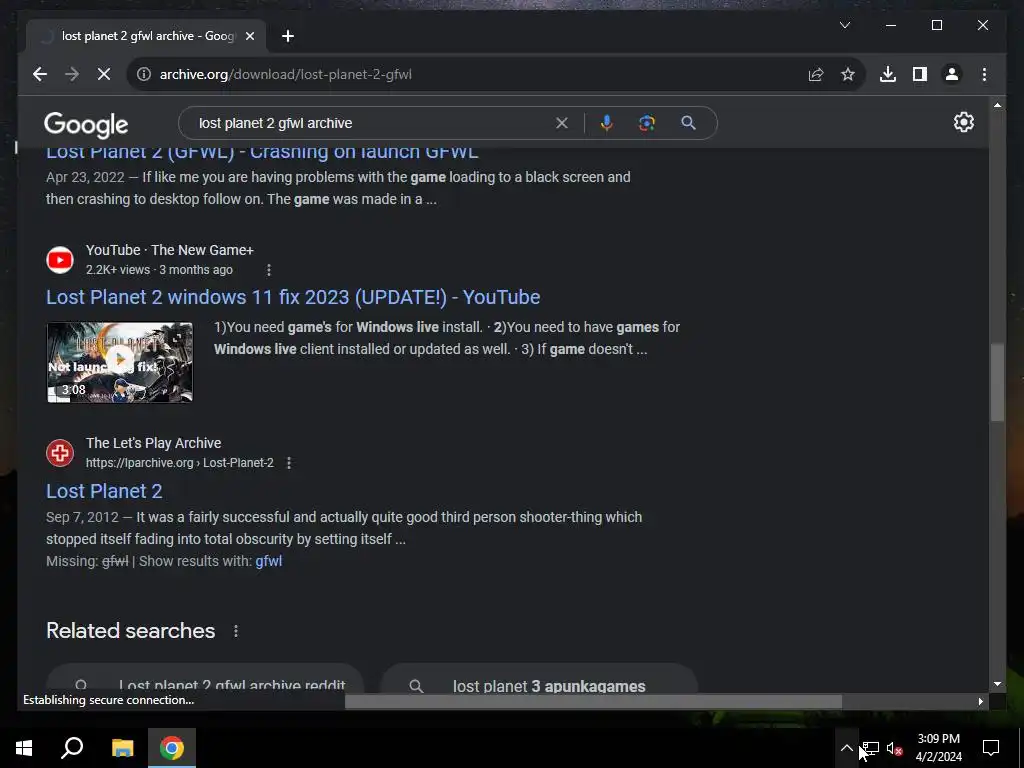Open the Lost Planet 2 lparchive result
The height and width of the screenshot is (768, 1024).
coord(104,491)
